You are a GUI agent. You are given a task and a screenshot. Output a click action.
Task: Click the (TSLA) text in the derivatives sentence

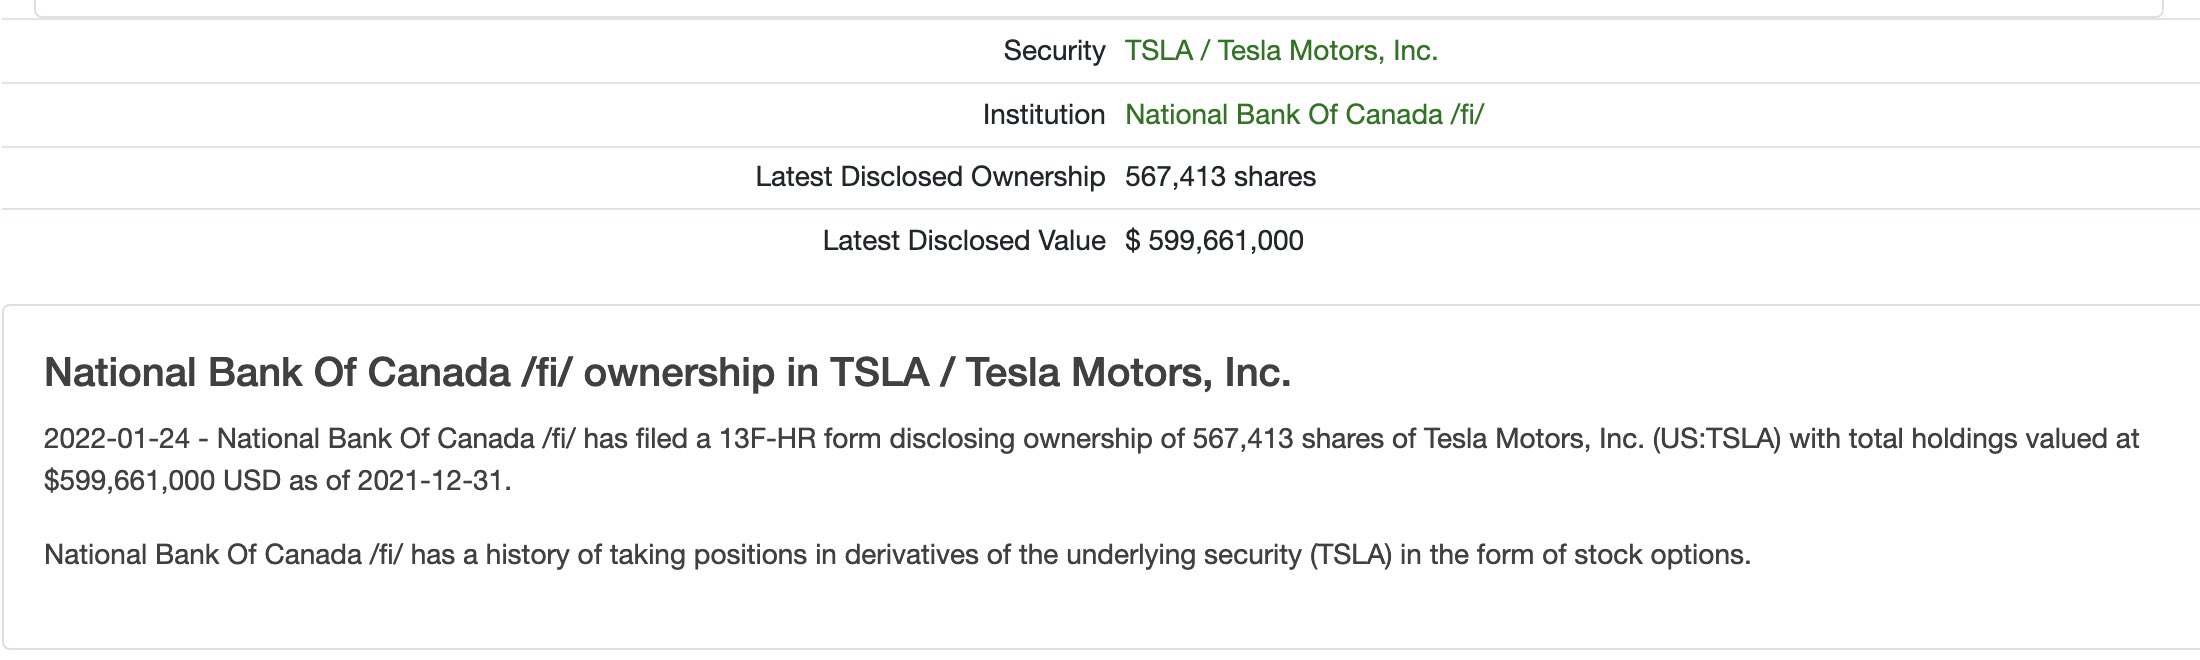coord(1350,555)
